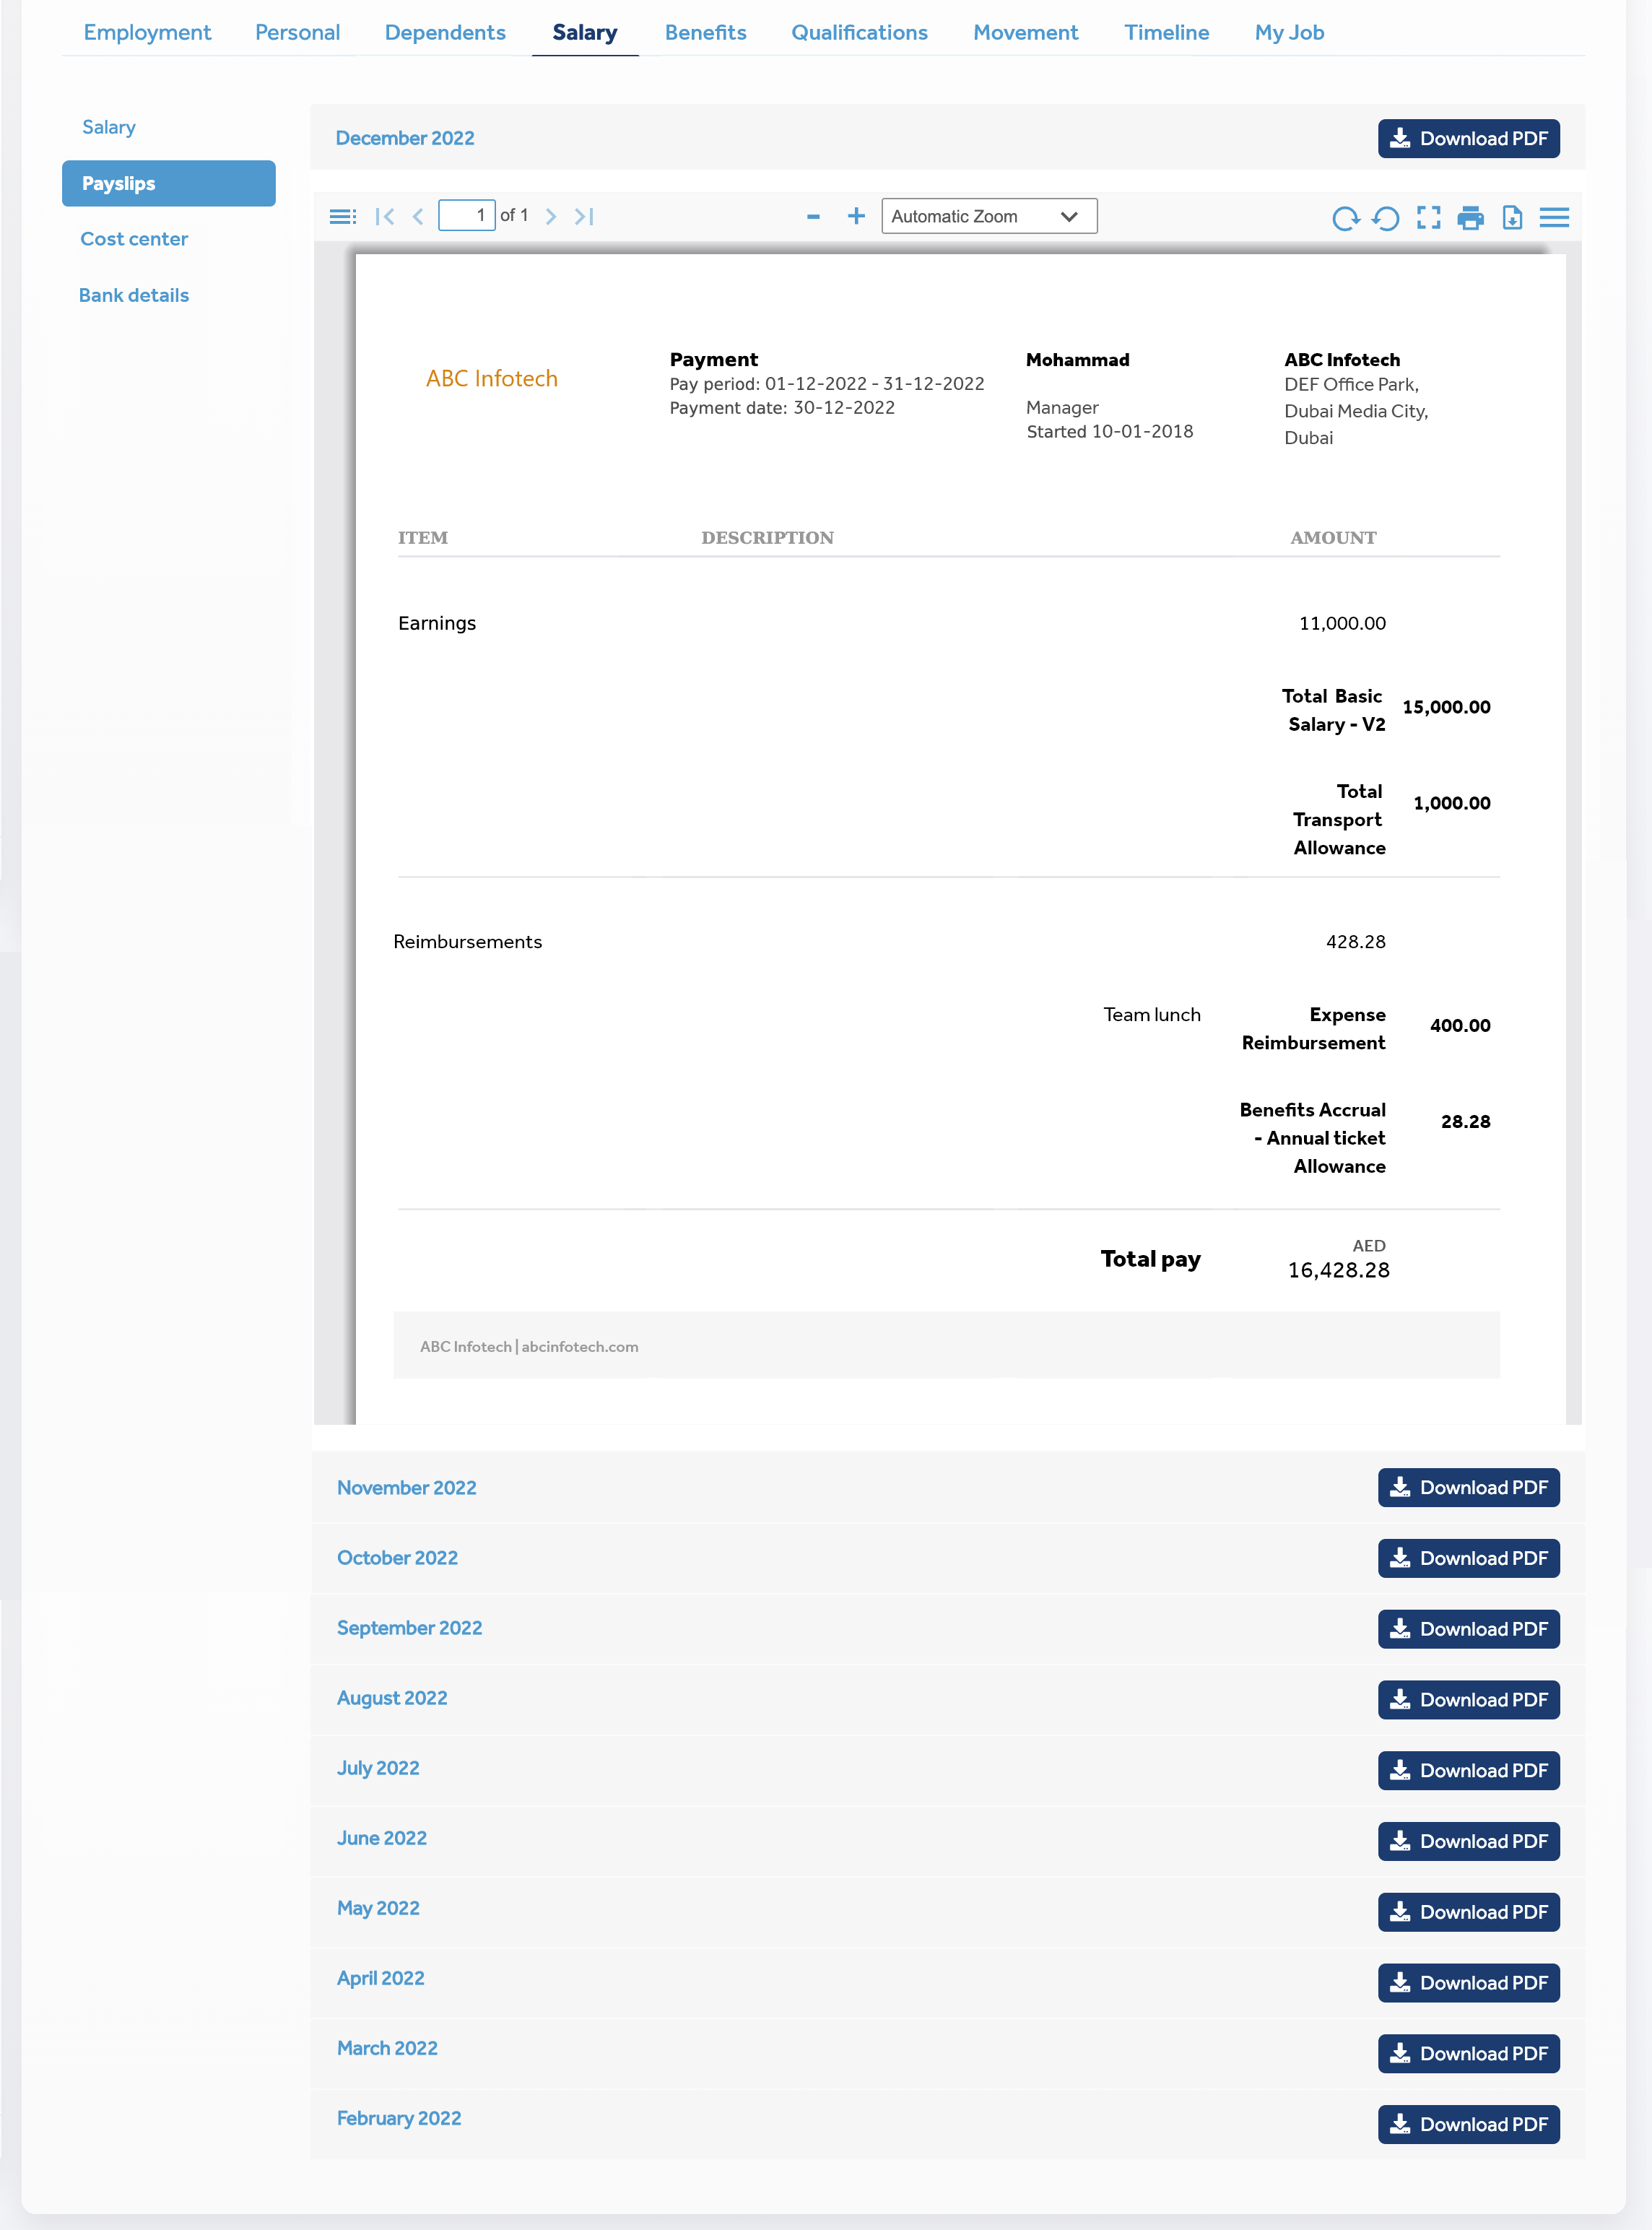Zoom in with the plus icon
The image size is (1652, 2230).
856,216
